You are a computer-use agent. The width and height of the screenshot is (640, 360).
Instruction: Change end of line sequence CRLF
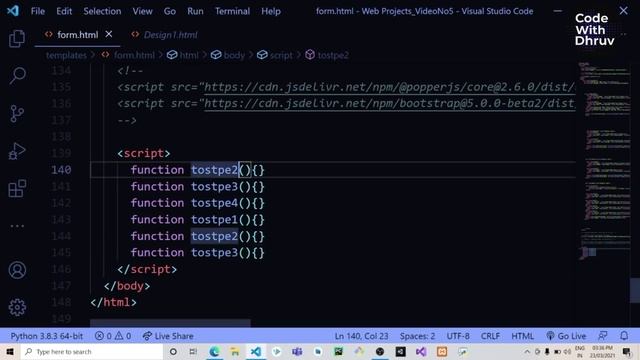pyautogui.click(x=490, y=336)
